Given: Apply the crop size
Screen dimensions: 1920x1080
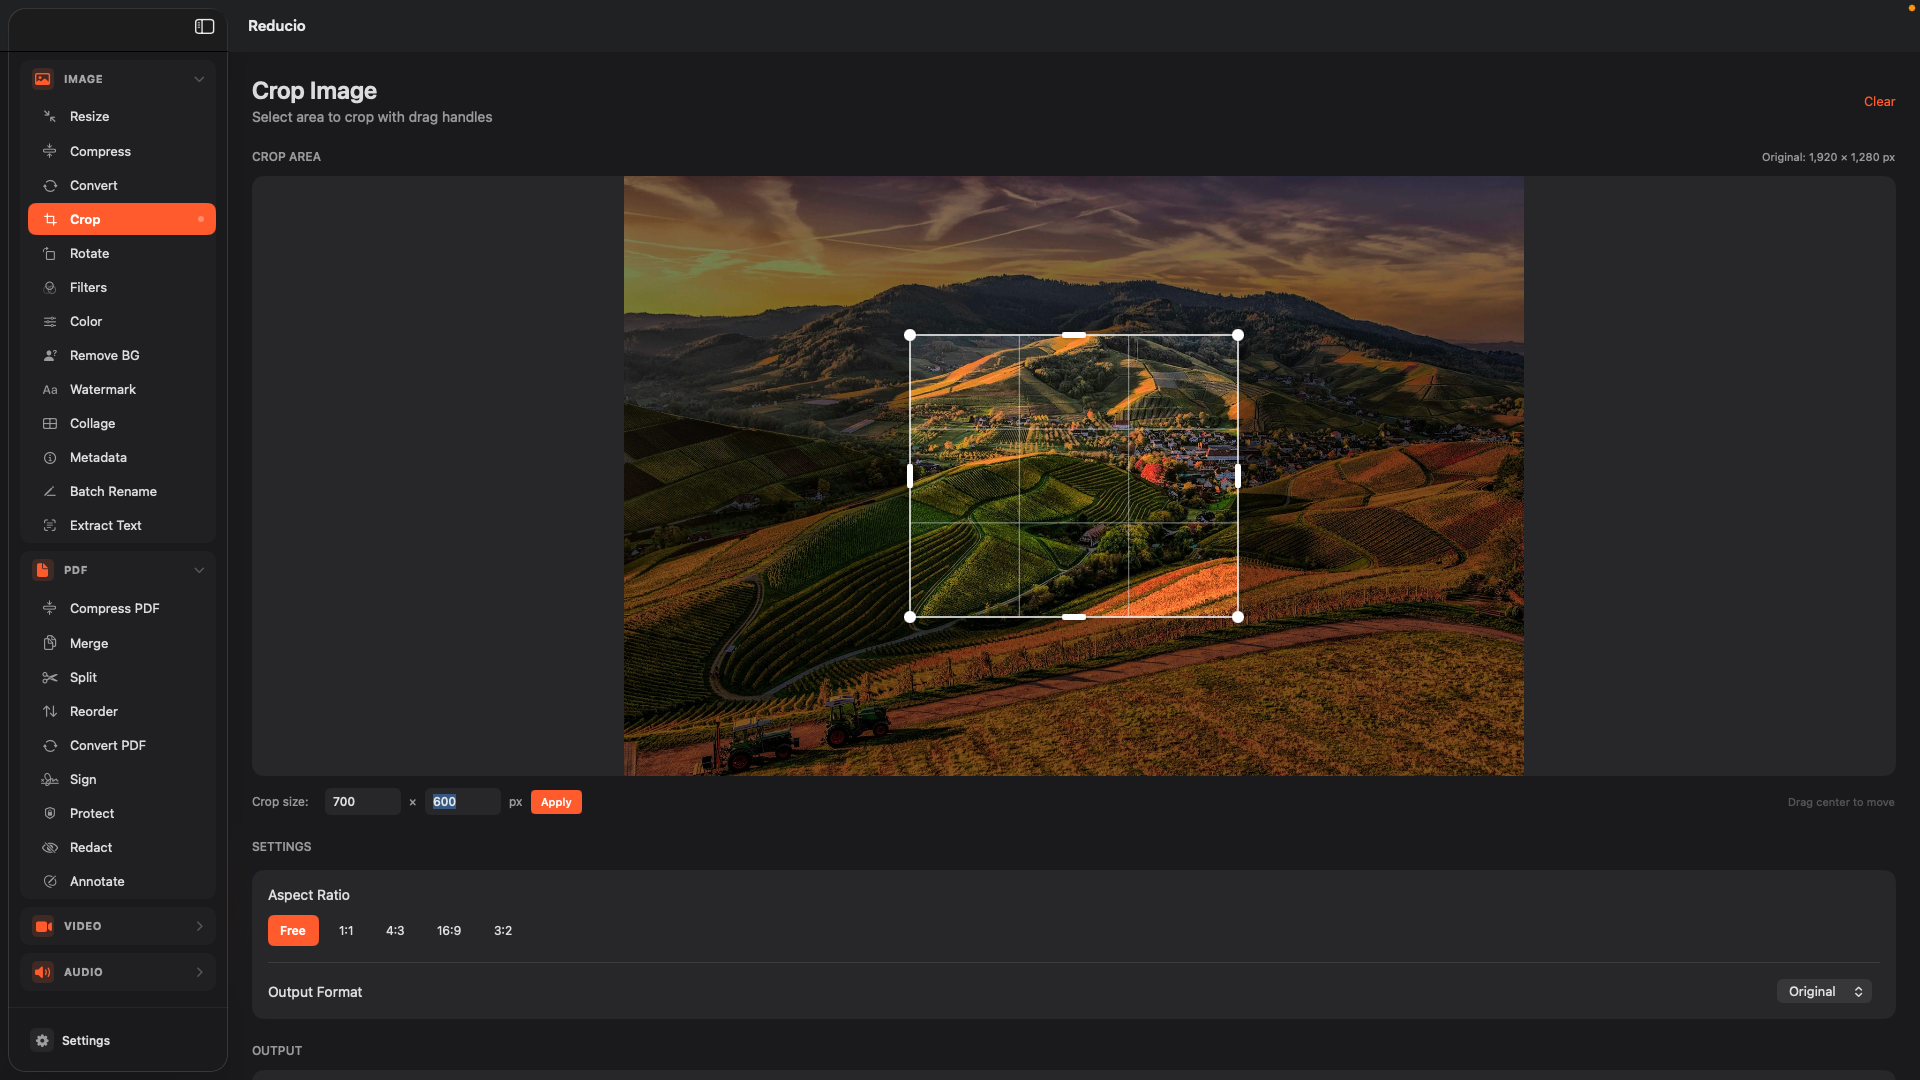Looking at the screenshot, I should pyautogui.click(x=556, y=801).
